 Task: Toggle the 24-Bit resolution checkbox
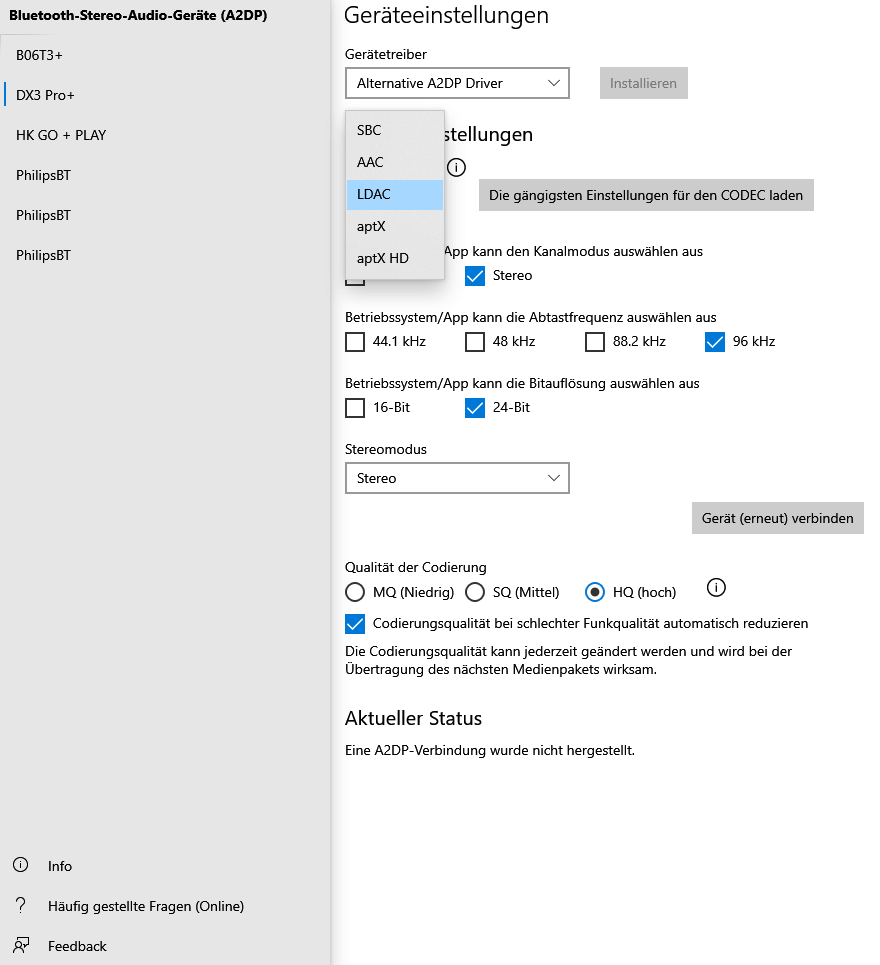475,407
